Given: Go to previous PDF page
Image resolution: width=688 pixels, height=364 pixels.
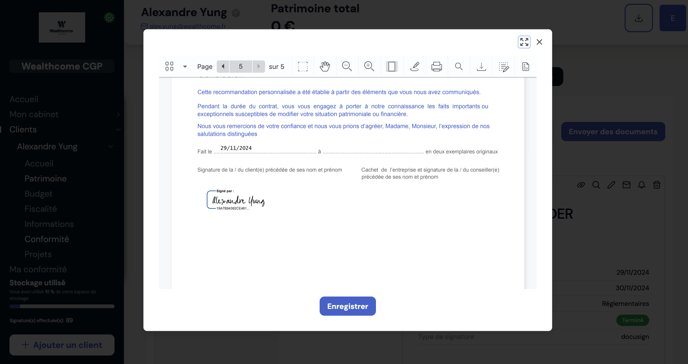Looking at the screenshot, I should coord(223,66).
